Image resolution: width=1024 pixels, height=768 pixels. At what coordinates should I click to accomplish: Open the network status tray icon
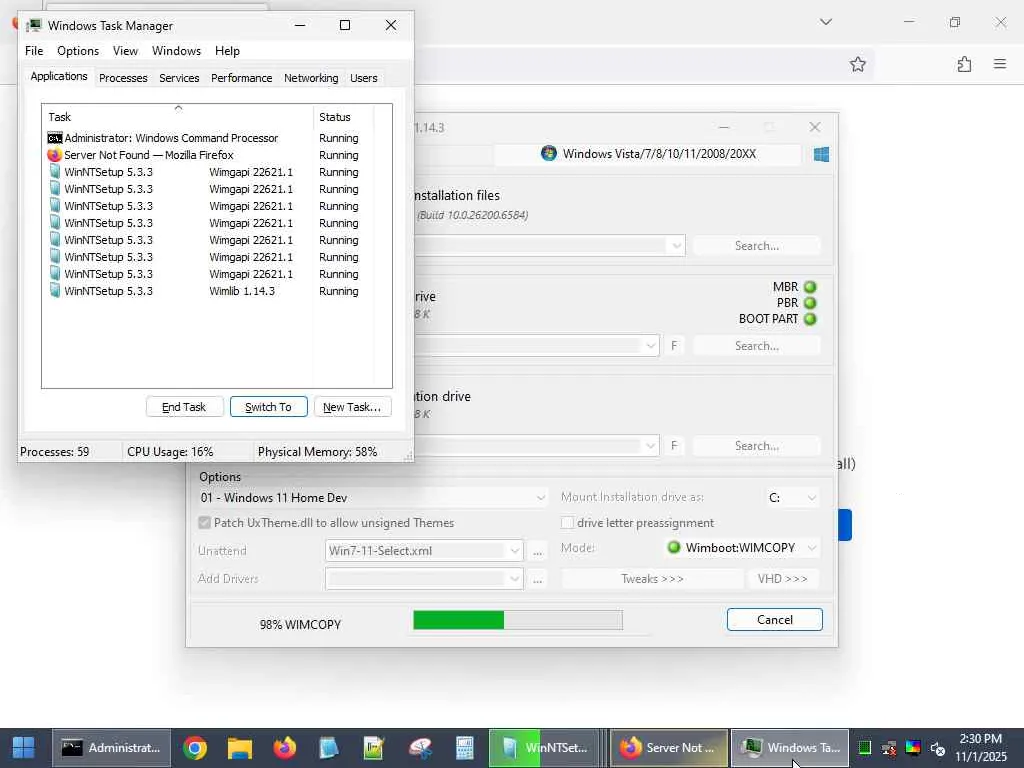pyautogui.click(x=889, y=748)
